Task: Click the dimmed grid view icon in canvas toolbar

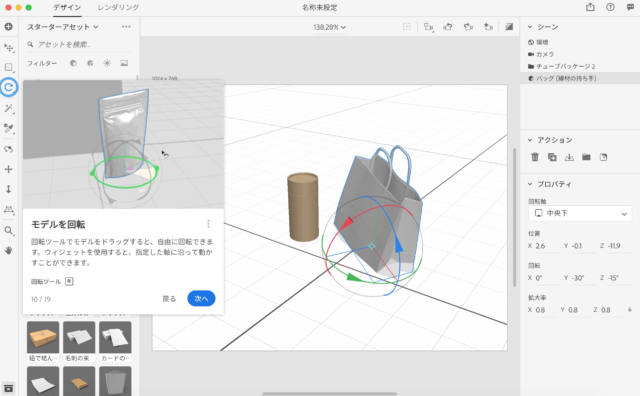Action: [x=407, y=27]
